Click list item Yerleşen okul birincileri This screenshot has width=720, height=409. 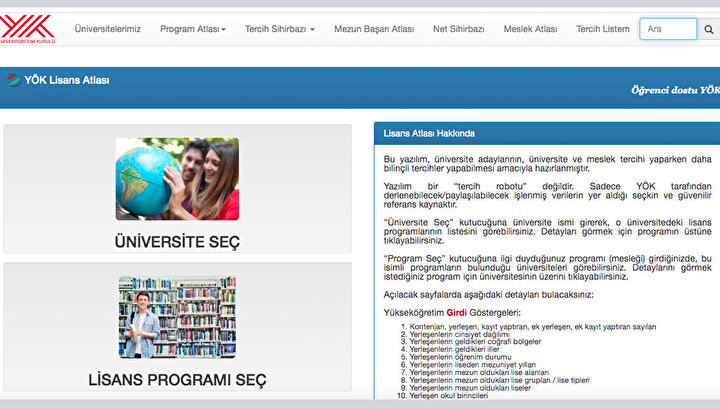point(449,396)
